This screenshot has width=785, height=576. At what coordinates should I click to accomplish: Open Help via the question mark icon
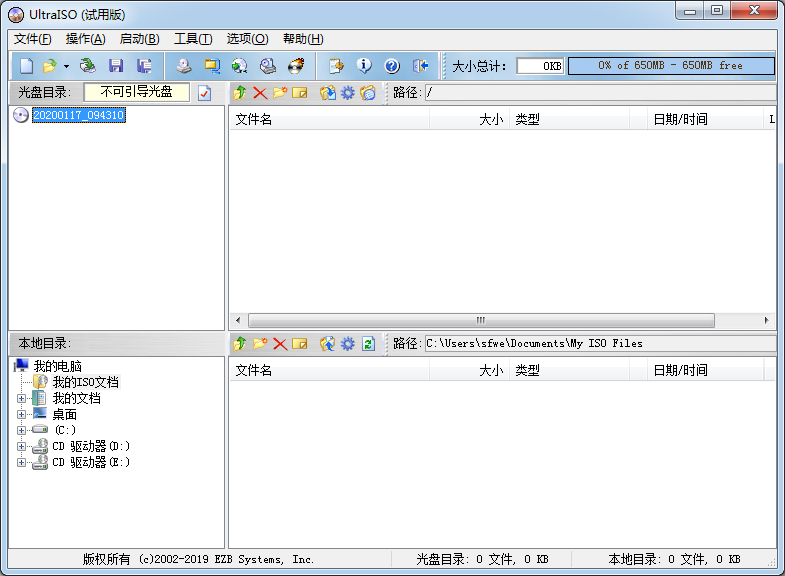[x=392, y=66]
